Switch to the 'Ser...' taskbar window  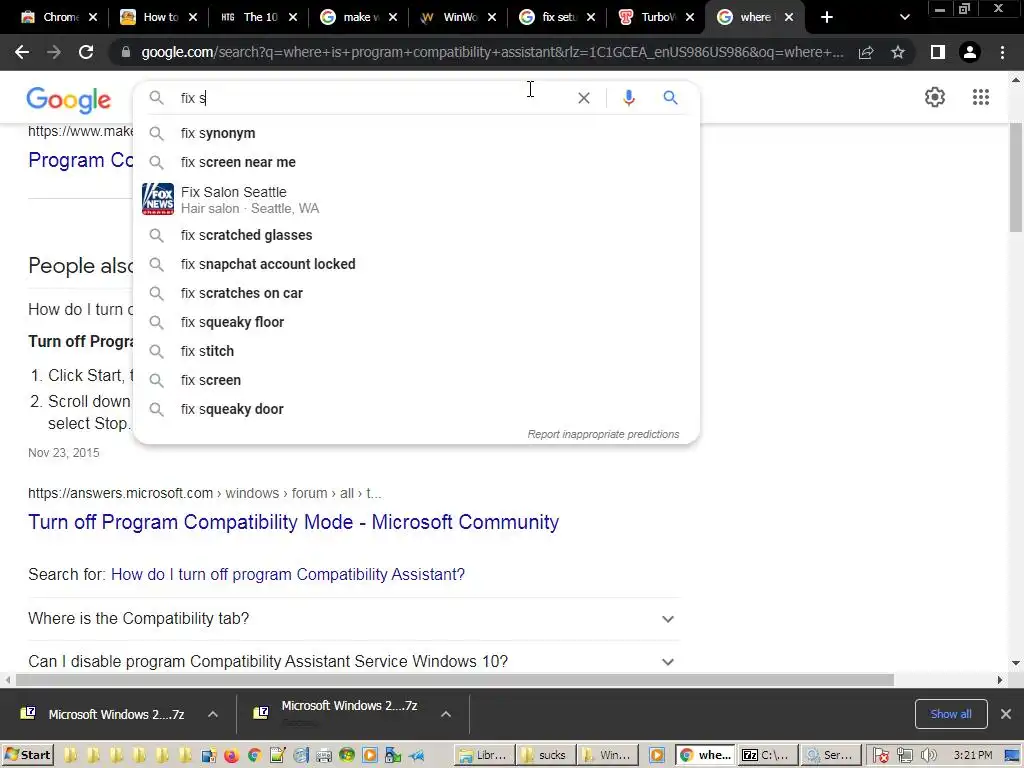(x=829, y=755)
